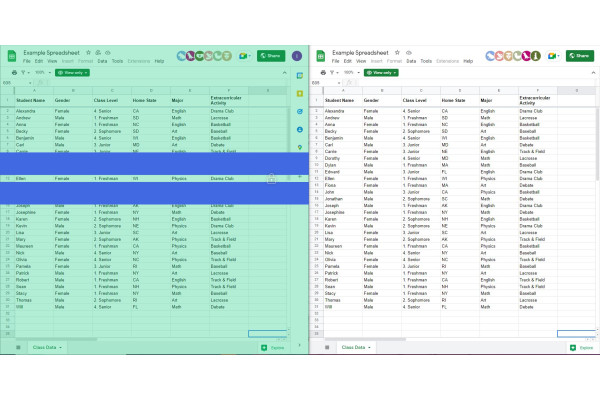Open Meet call dropdown in green-tinted window
Viewport: 600px width, 400px height.
pos(245,56)
